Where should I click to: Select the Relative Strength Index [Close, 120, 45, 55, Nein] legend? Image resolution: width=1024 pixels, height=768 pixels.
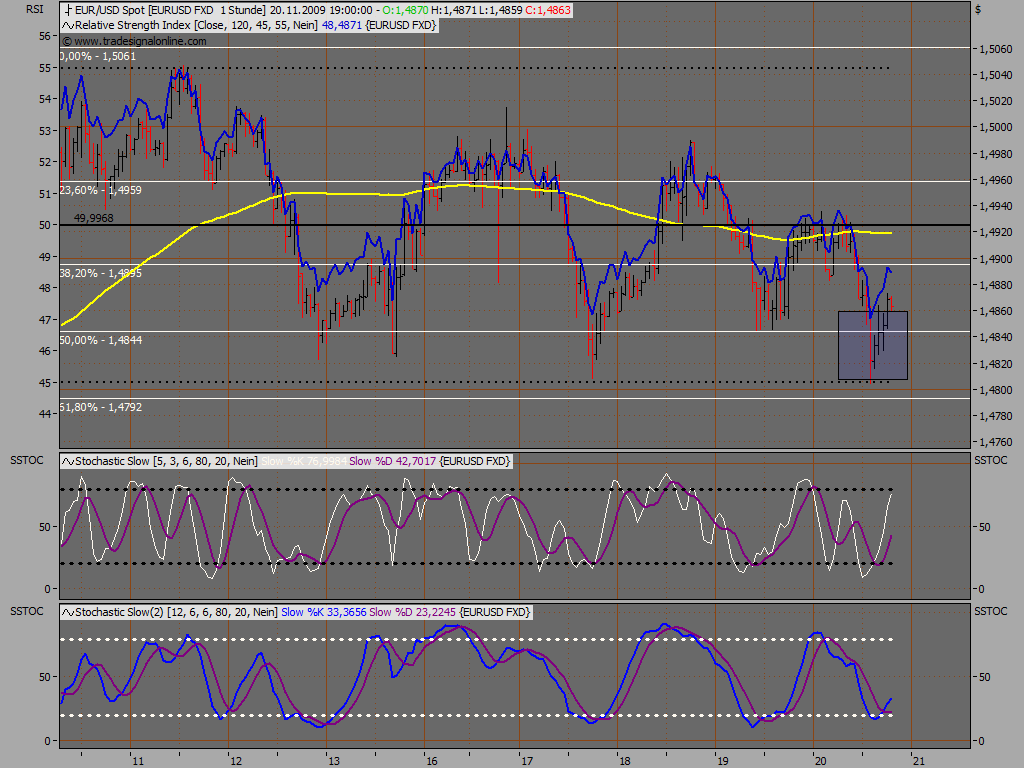coord(197,25)
